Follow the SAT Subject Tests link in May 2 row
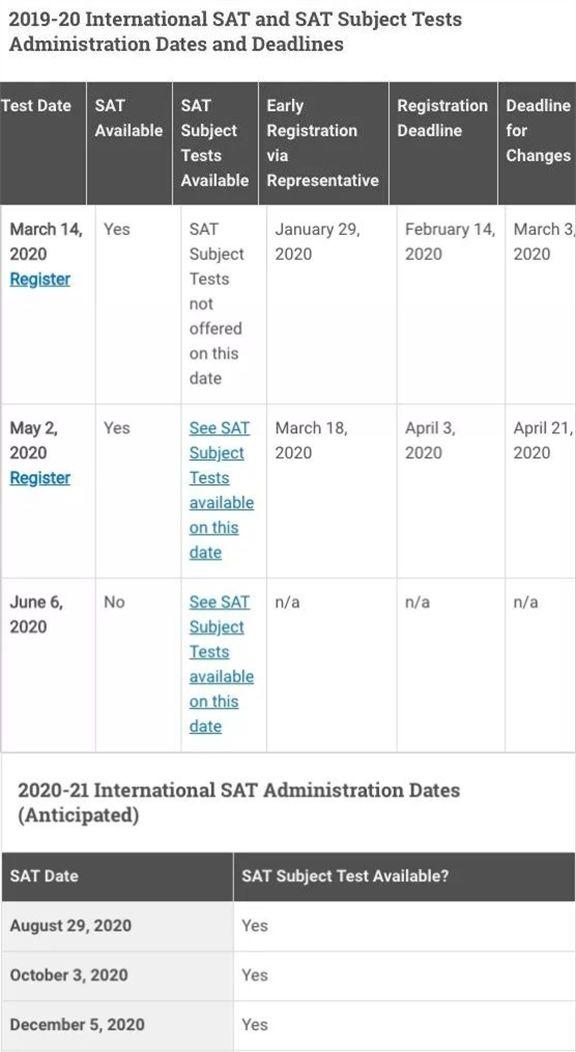The height and width of the screenshot is (1052, 576). [221, 490]
